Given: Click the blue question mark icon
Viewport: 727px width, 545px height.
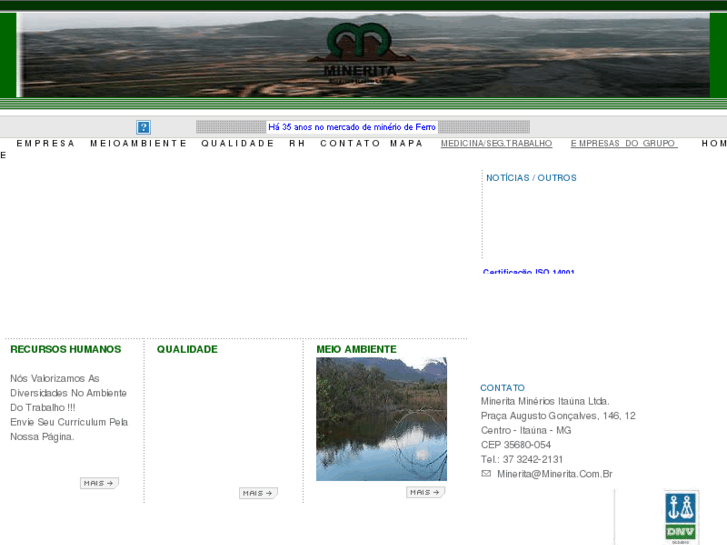Looking at the screenshot, I should 143,127.
